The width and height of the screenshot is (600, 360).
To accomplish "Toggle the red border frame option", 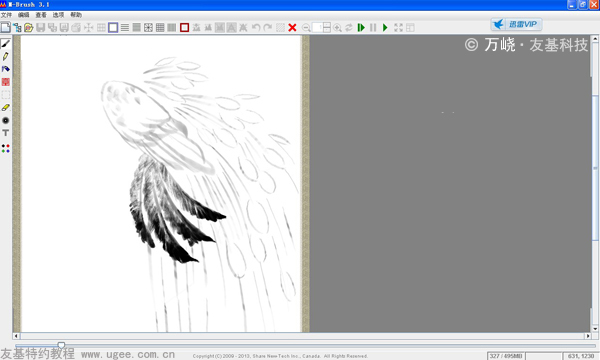I will tap(184, 28).
